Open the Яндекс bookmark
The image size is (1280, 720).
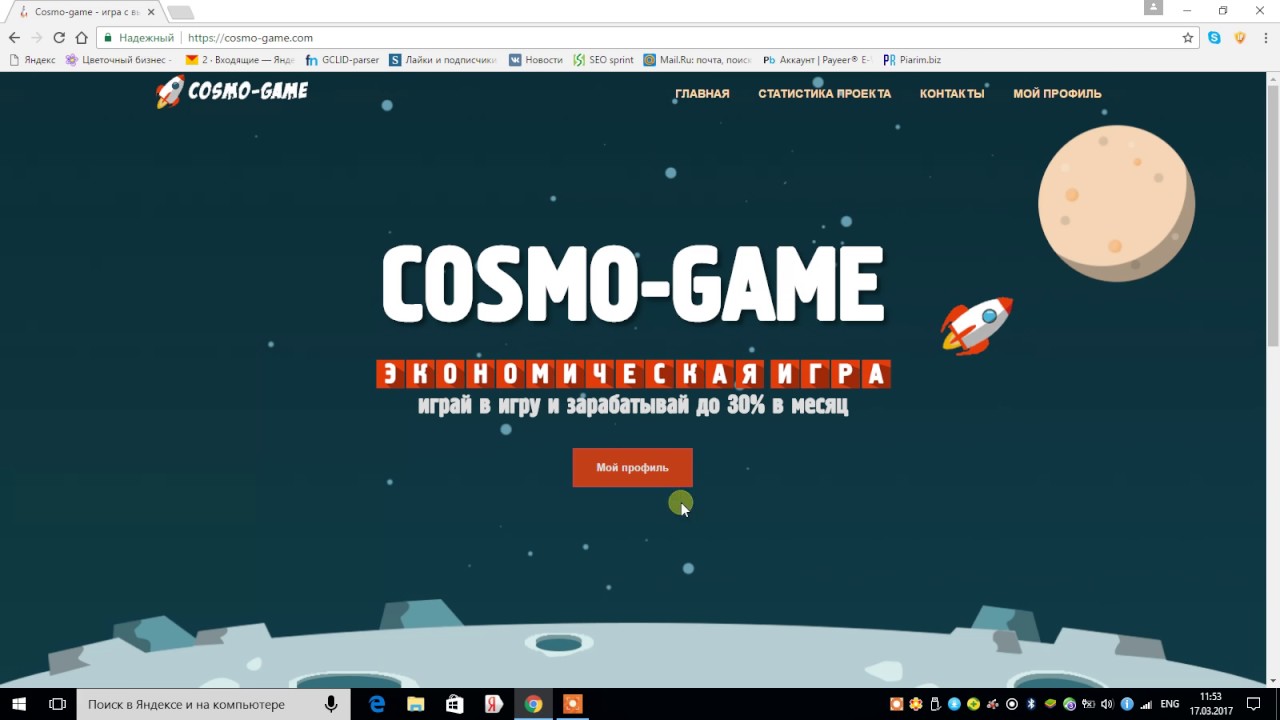pyautogui.click(x=32, y=60)
